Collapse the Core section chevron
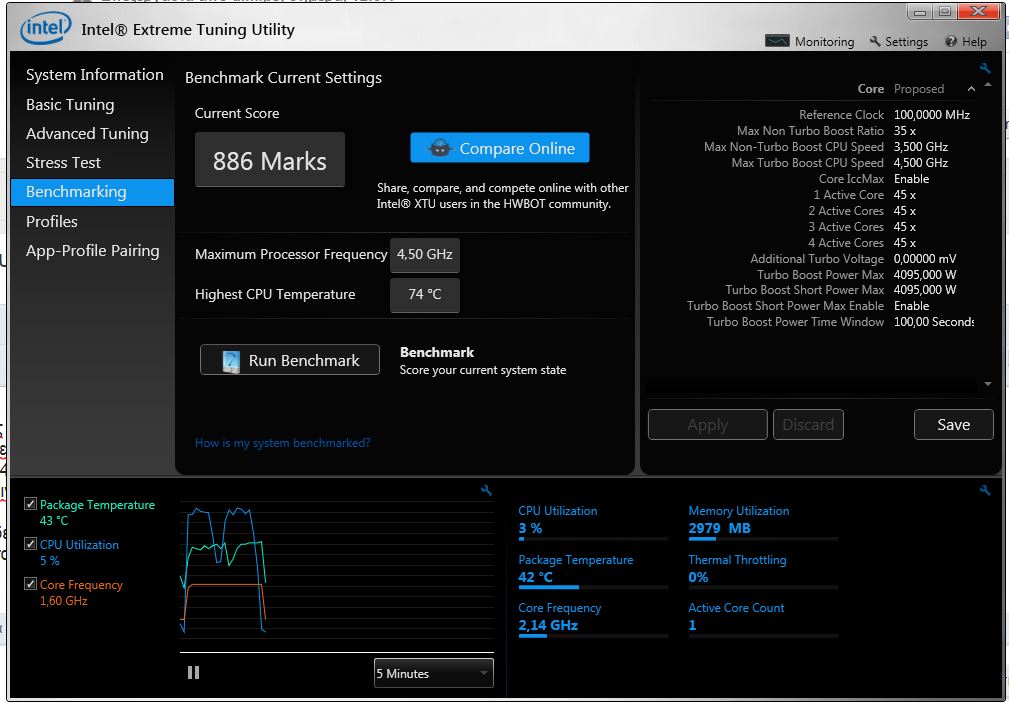This screenshot has width=1009, height=703. (971, 89)
